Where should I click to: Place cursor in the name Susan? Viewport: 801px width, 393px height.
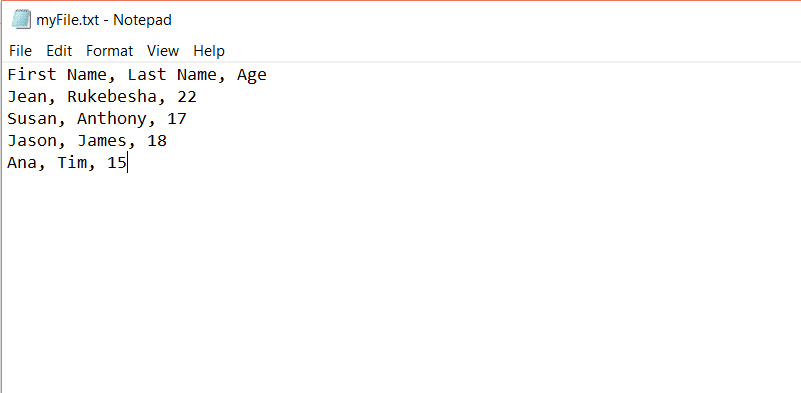coord(32,119)
